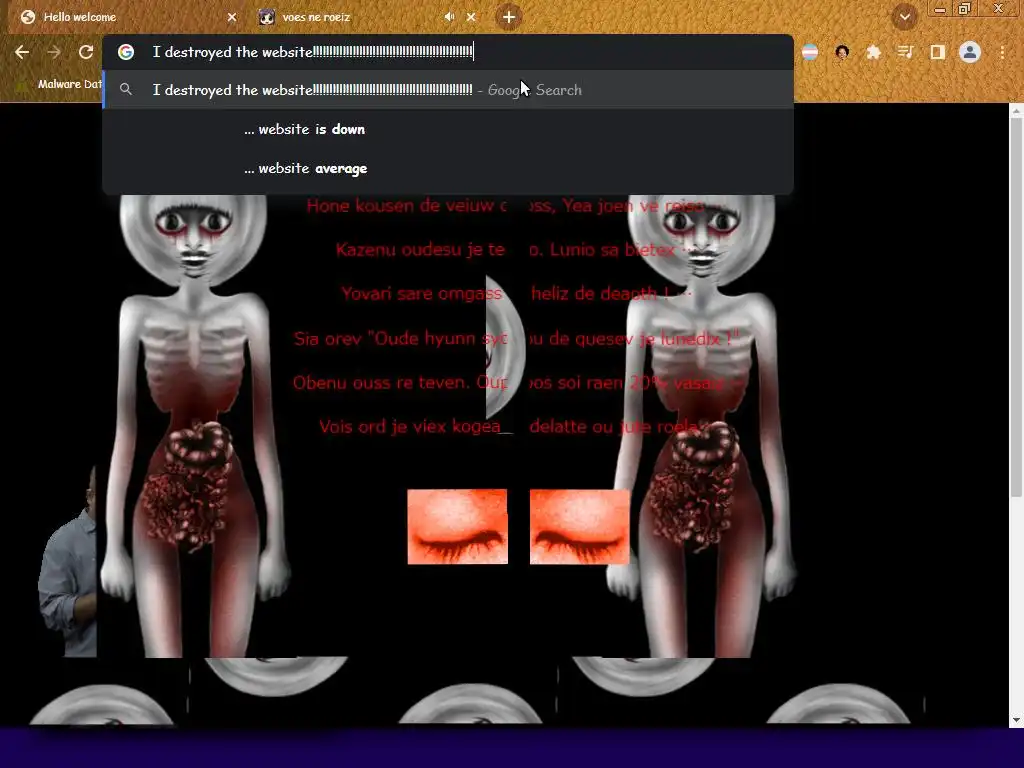Open the Chrome profile avatar

click(970, 52)
